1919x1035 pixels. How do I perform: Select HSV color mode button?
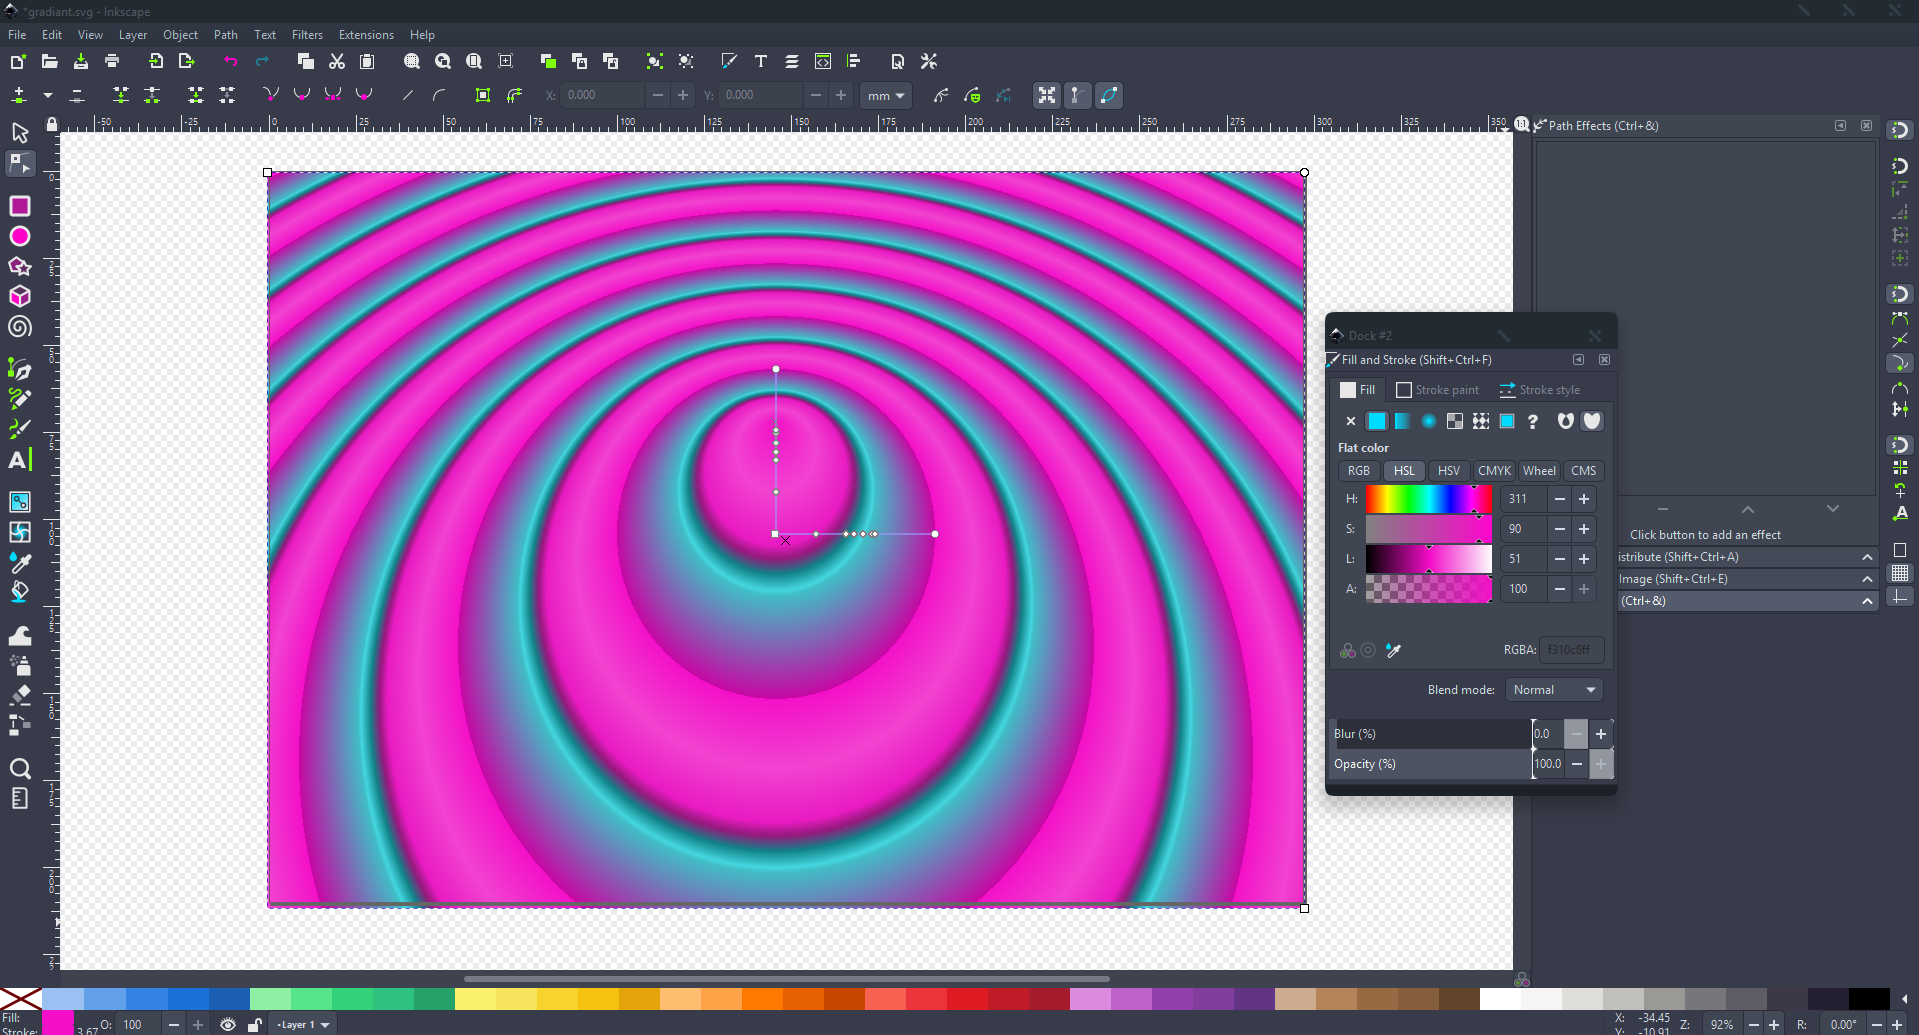[x=1448, y=471]
